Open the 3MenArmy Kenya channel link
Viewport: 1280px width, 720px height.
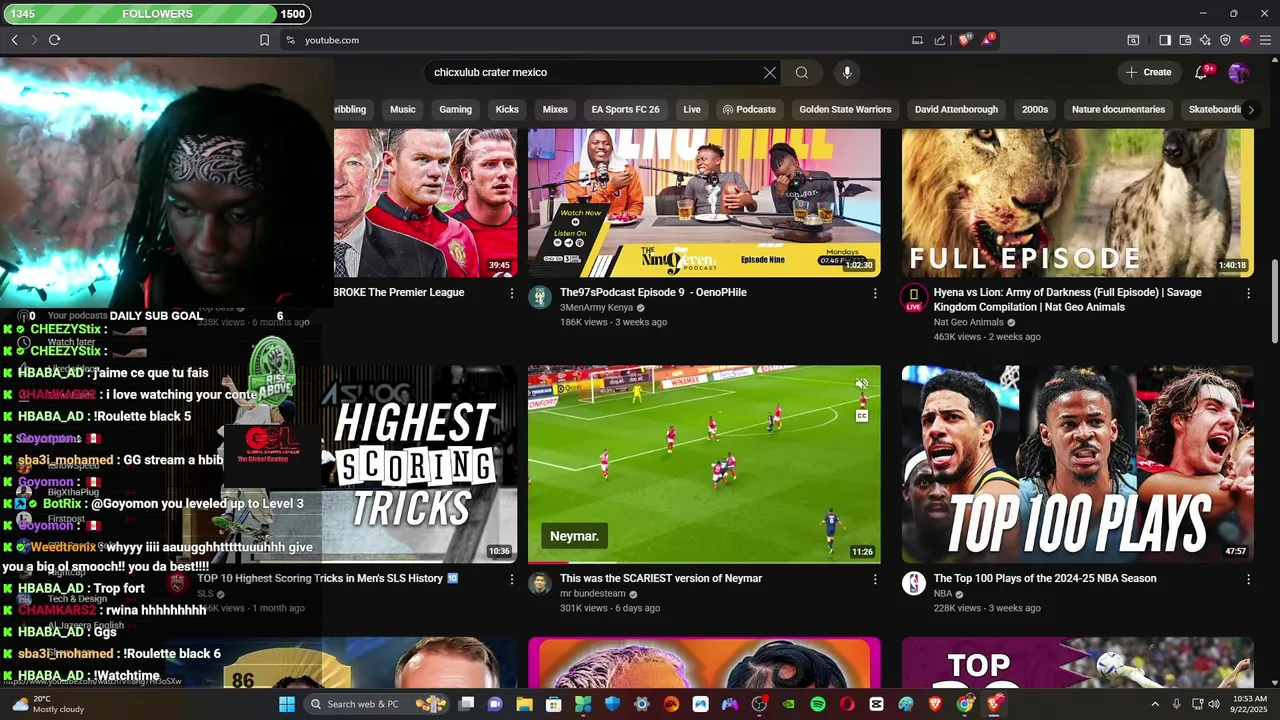pos(596,308)
